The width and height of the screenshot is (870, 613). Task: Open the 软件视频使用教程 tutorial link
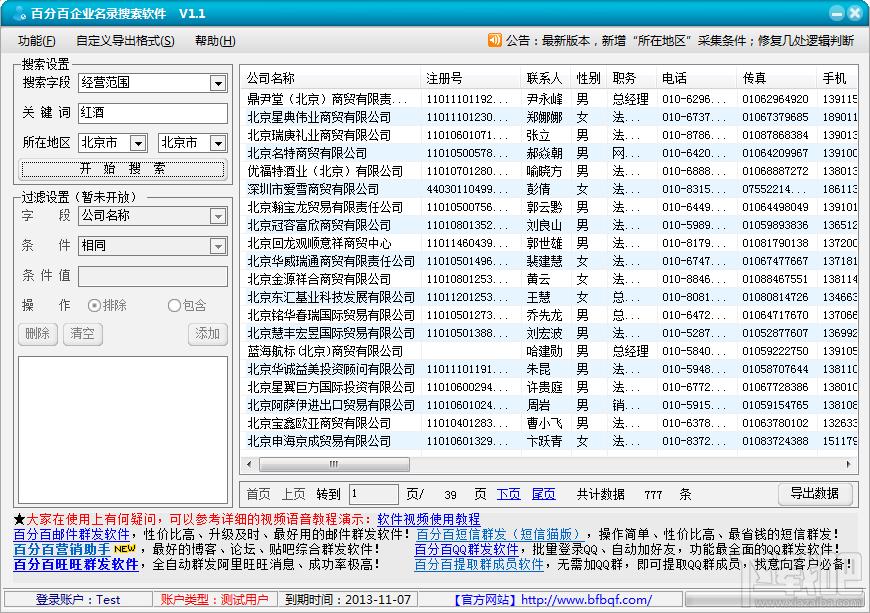tap(428, 520)
